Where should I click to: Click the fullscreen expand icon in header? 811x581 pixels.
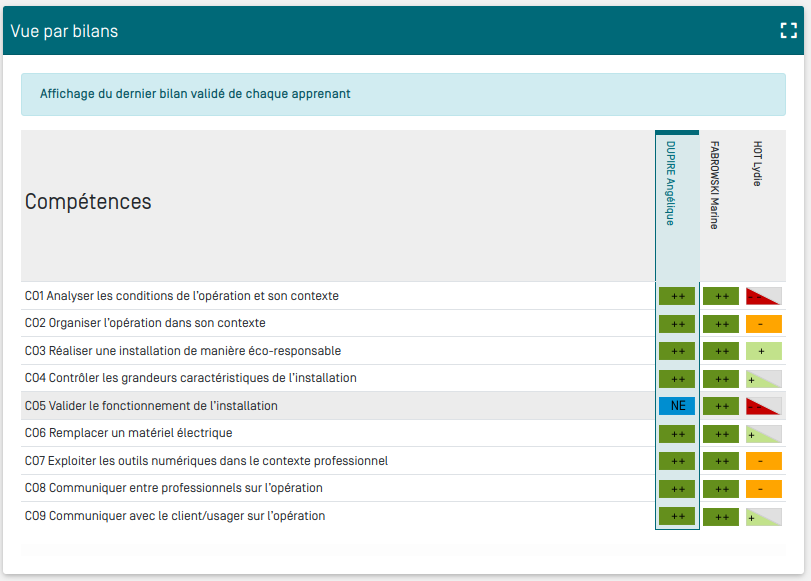pyautogui.click(x=788, y=31)
